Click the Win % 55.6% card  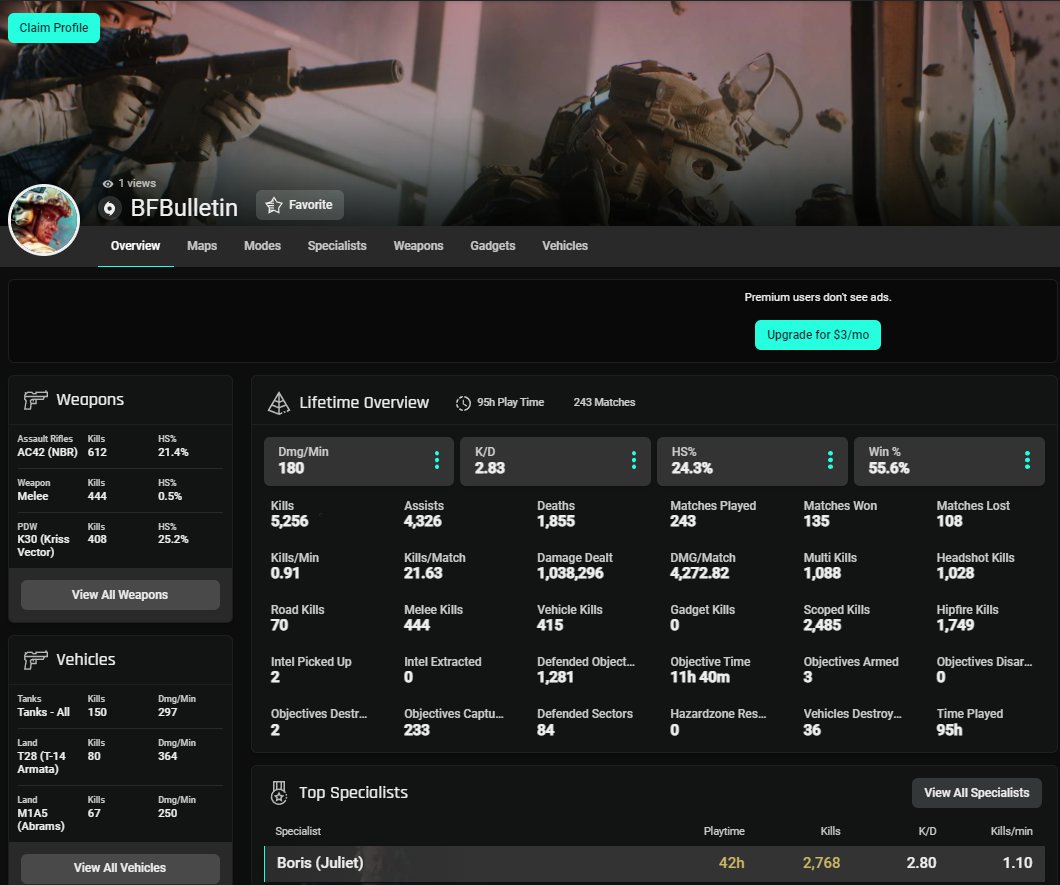coord(949,461)
